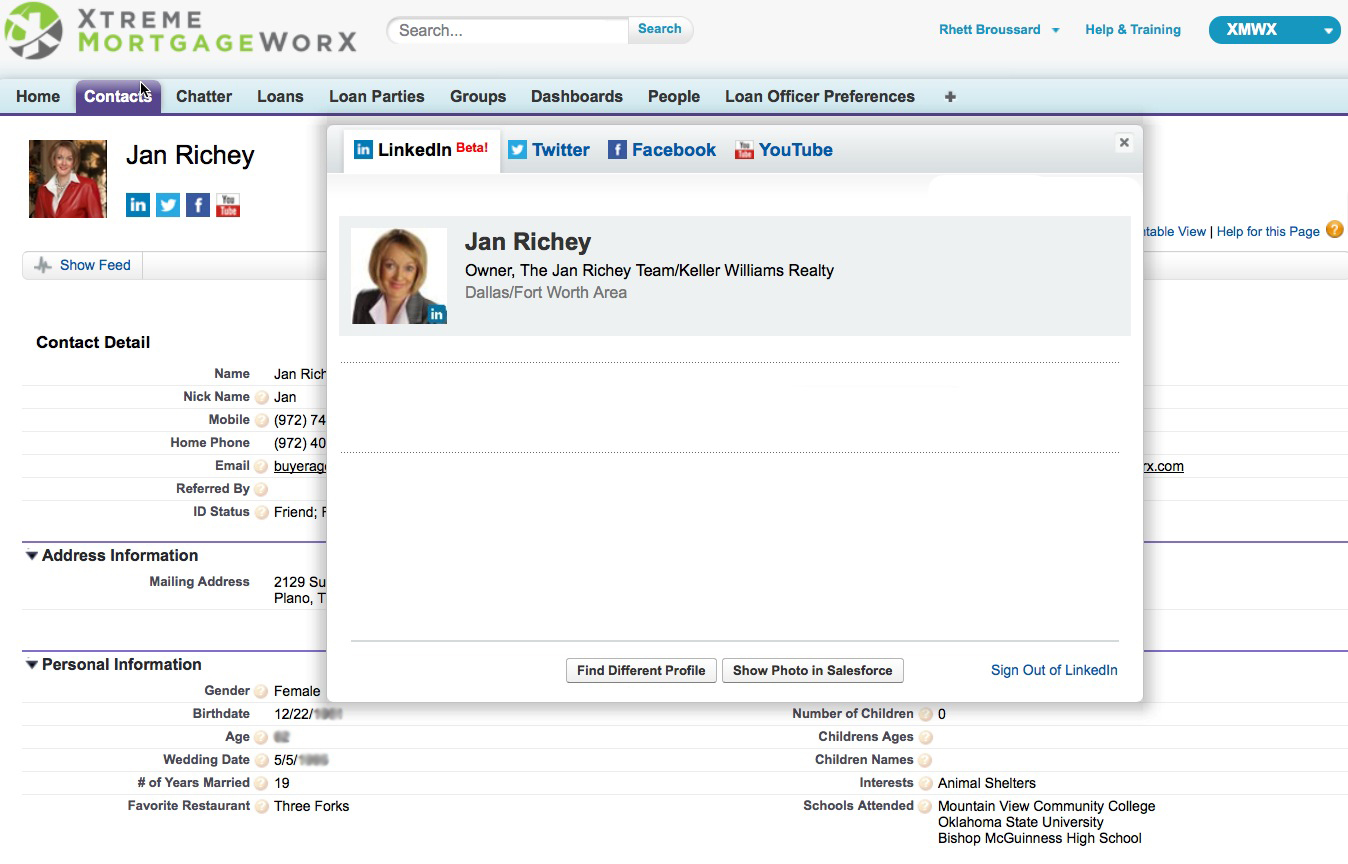Click the buyeragent email address link

301,467
